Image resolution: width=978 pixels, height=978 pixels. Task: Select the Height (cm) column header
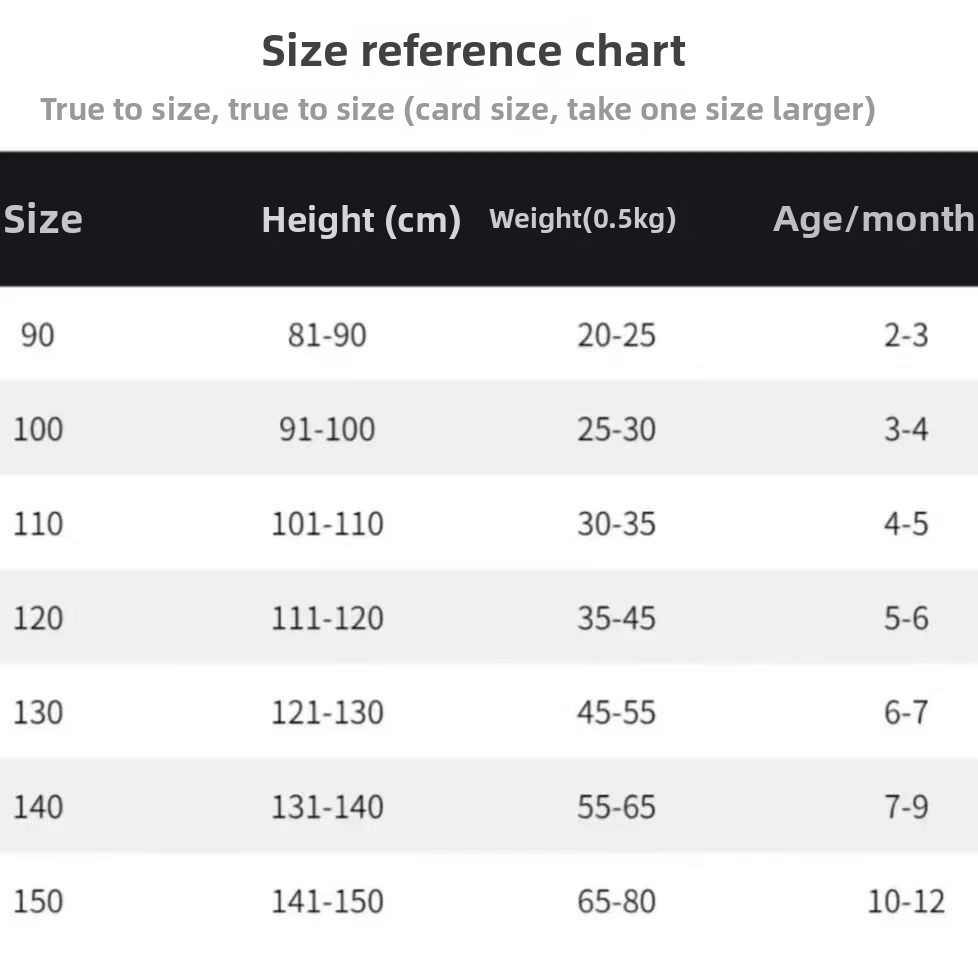361,220
